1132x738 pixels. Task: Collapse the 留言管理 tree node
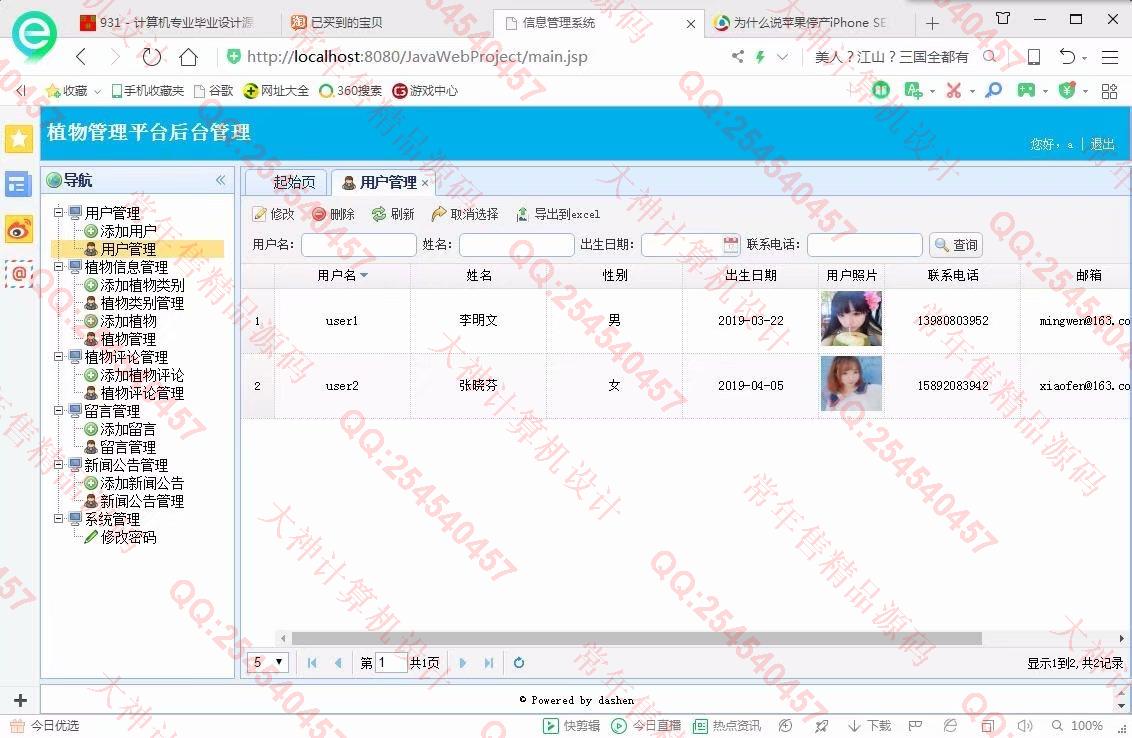59,411
